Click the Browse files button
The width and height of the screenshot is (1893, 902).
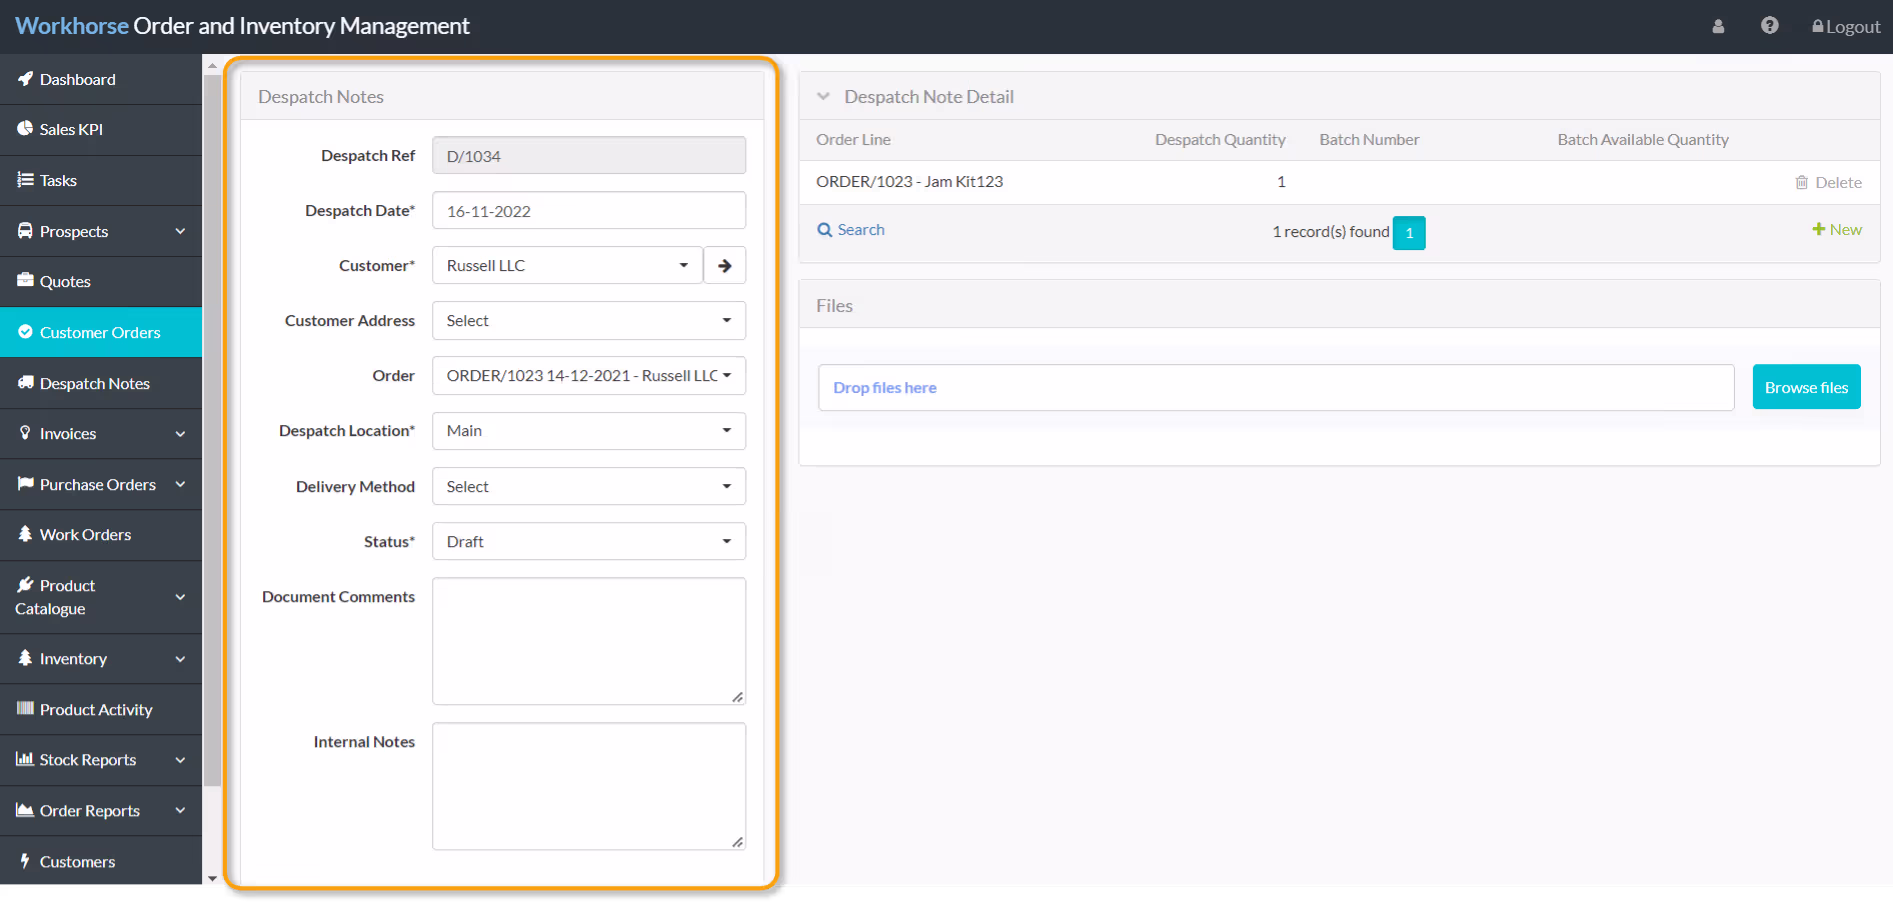click(x=1806, y=387)
